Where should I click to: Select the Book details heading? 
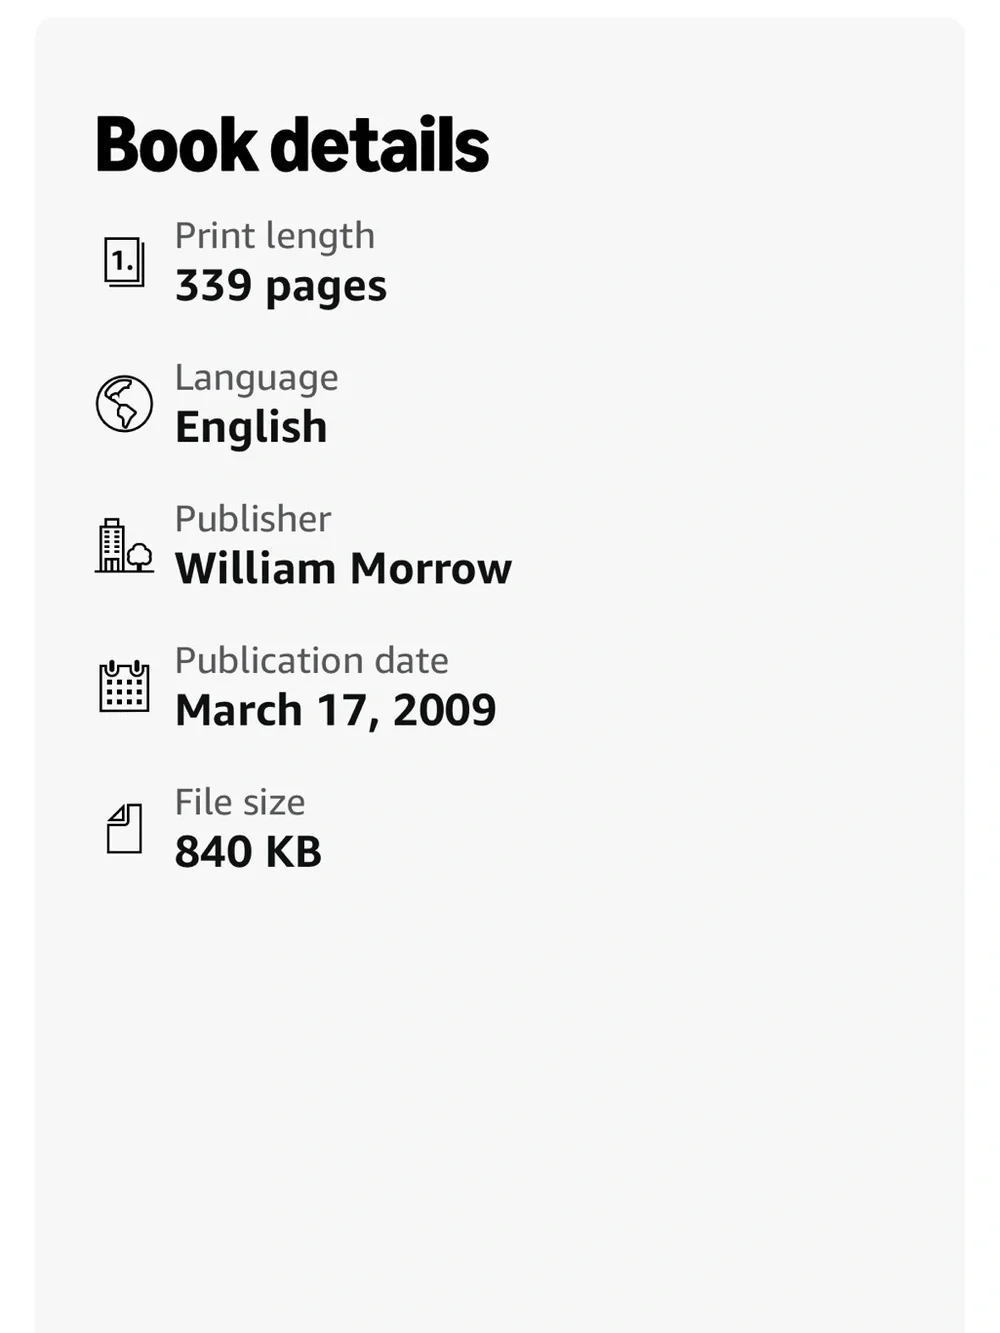point(292,145)
